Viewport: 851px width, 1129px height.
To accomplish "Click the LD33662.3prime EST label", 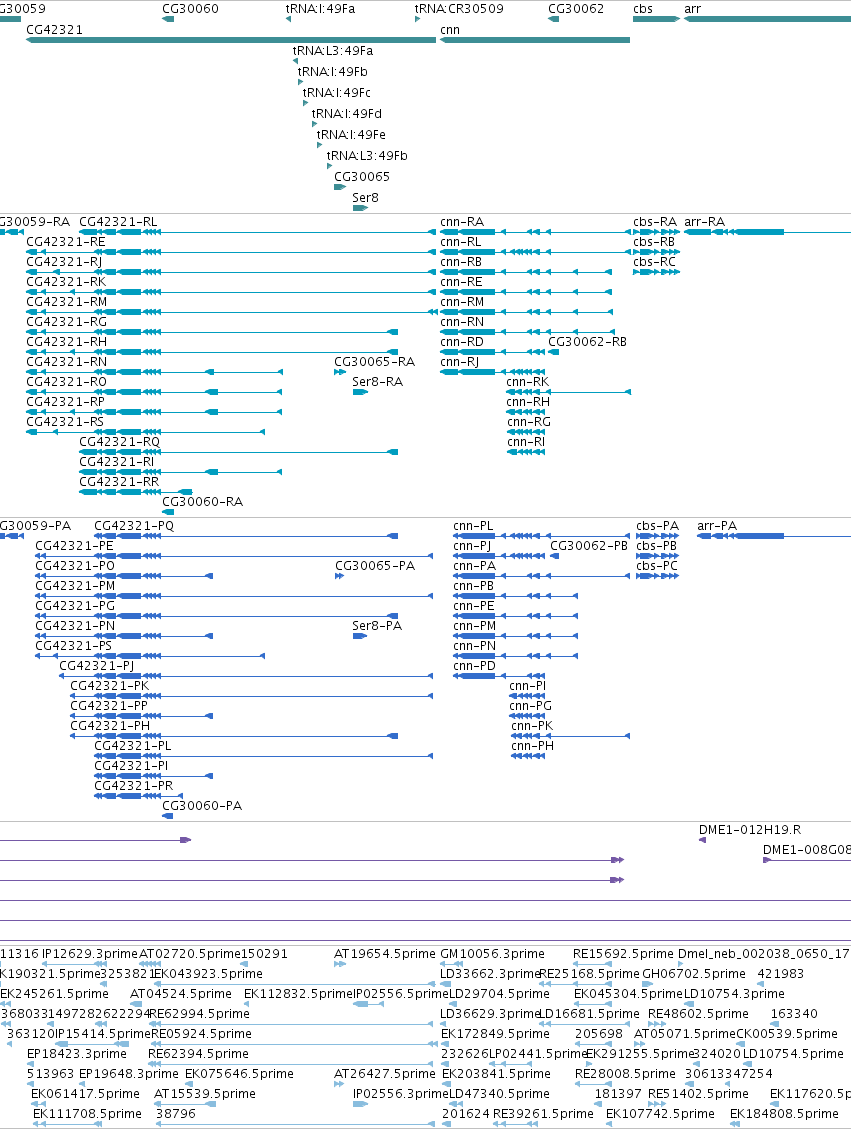I will click(x=490, y=973).
